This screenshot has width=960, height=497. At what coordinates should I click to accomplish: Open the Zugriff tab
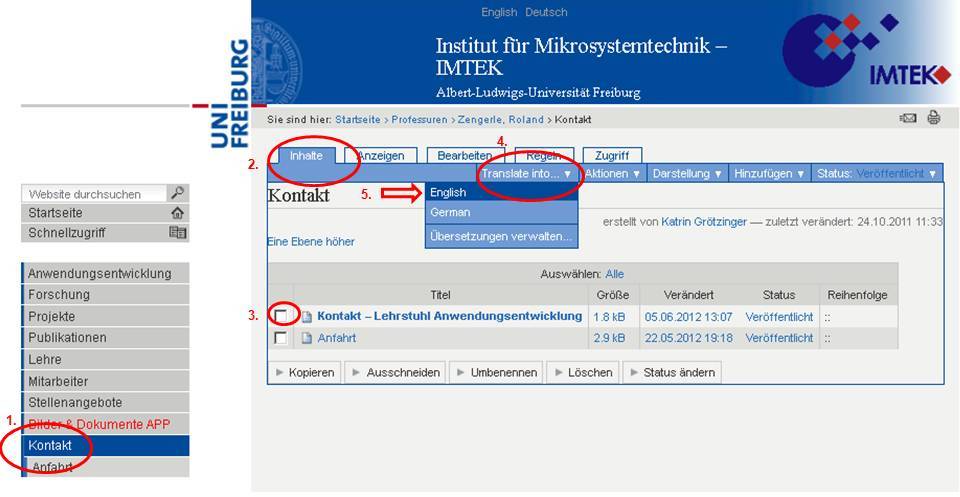point(612,156)
